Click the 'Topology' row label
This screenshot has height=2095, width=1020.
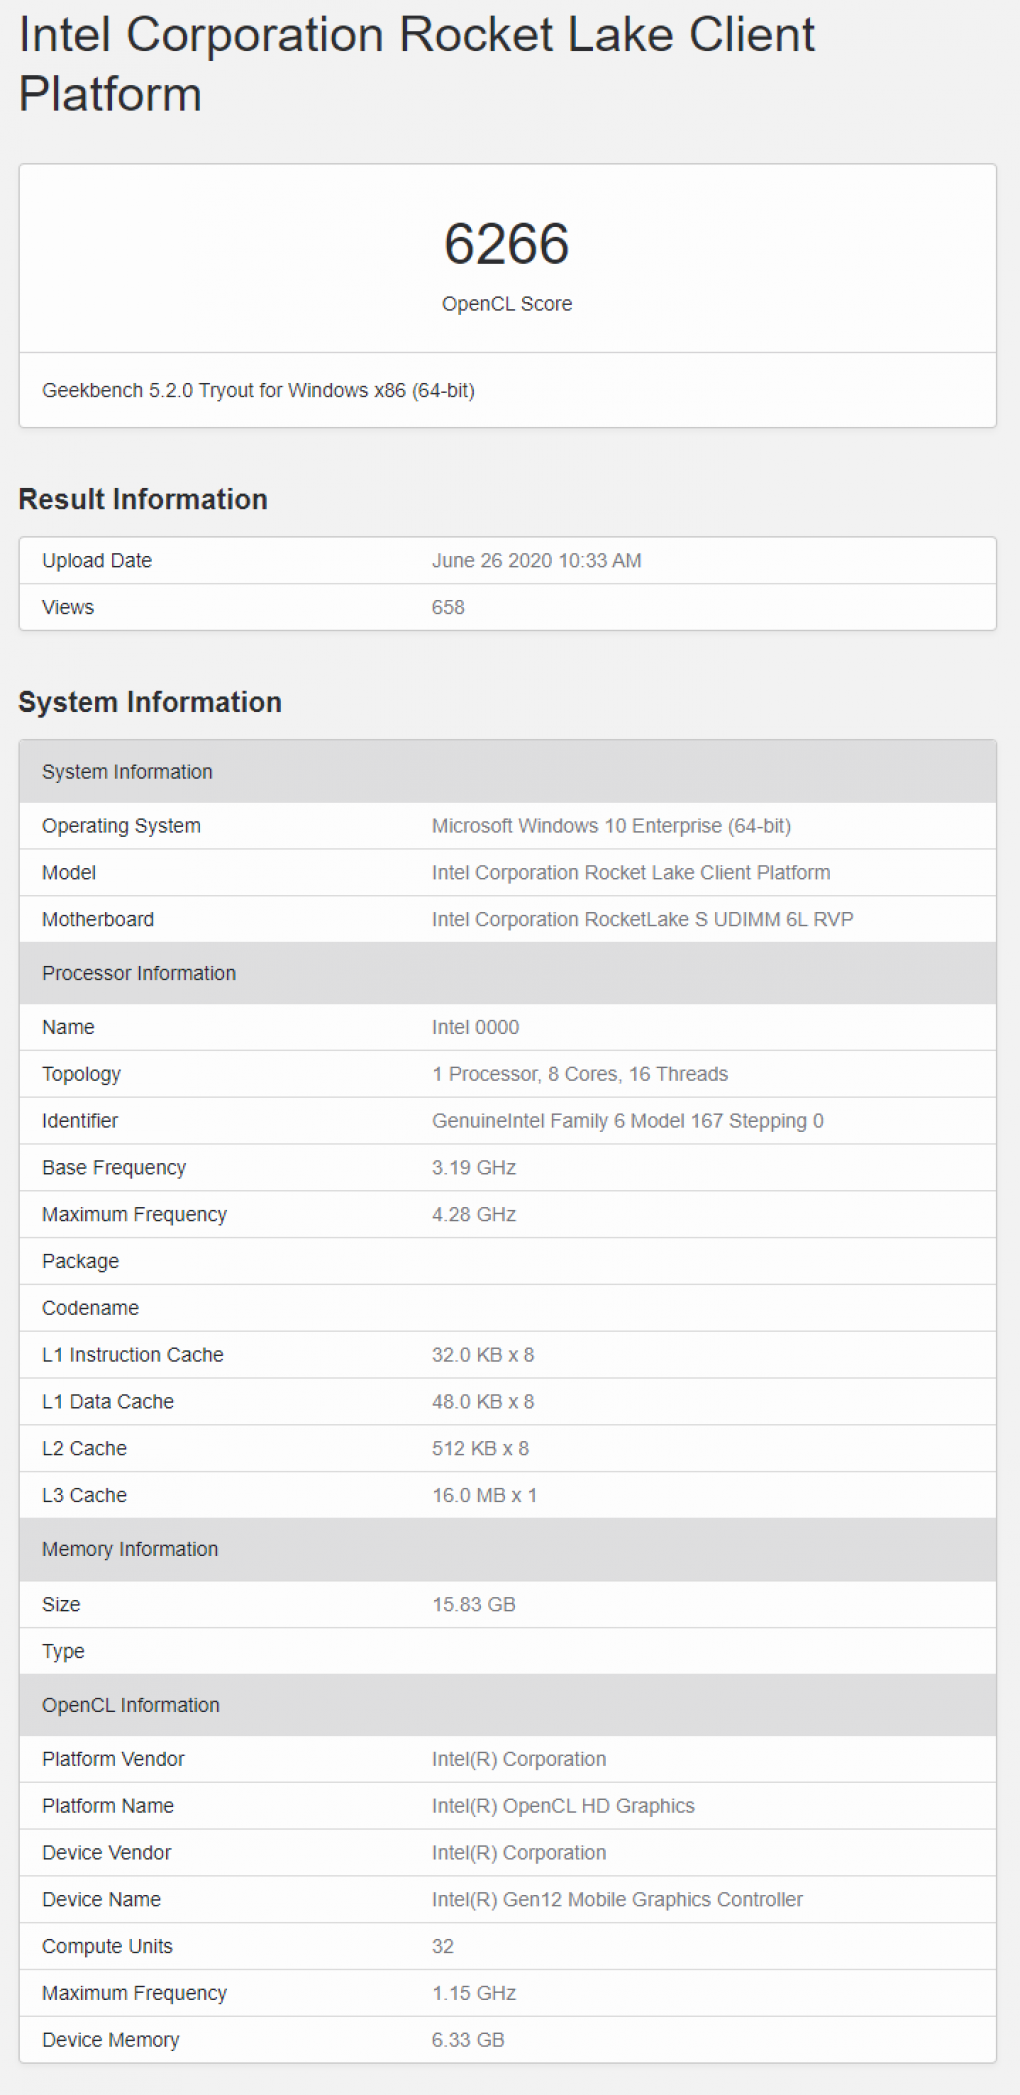[x=81, y=1074]
